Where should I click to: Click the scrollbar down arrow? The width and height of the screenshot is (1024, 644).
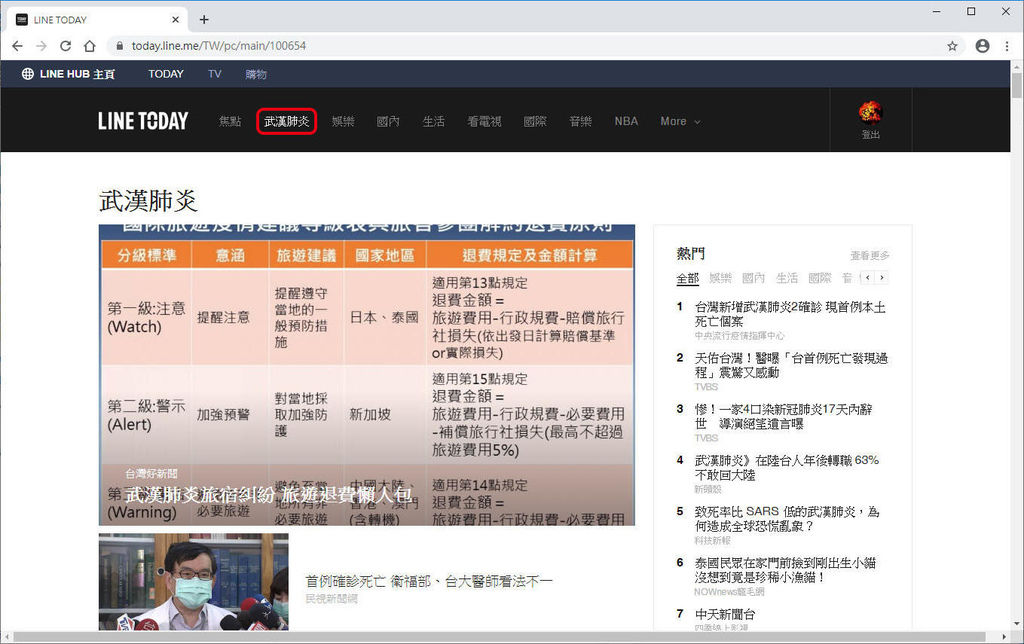1017,624
